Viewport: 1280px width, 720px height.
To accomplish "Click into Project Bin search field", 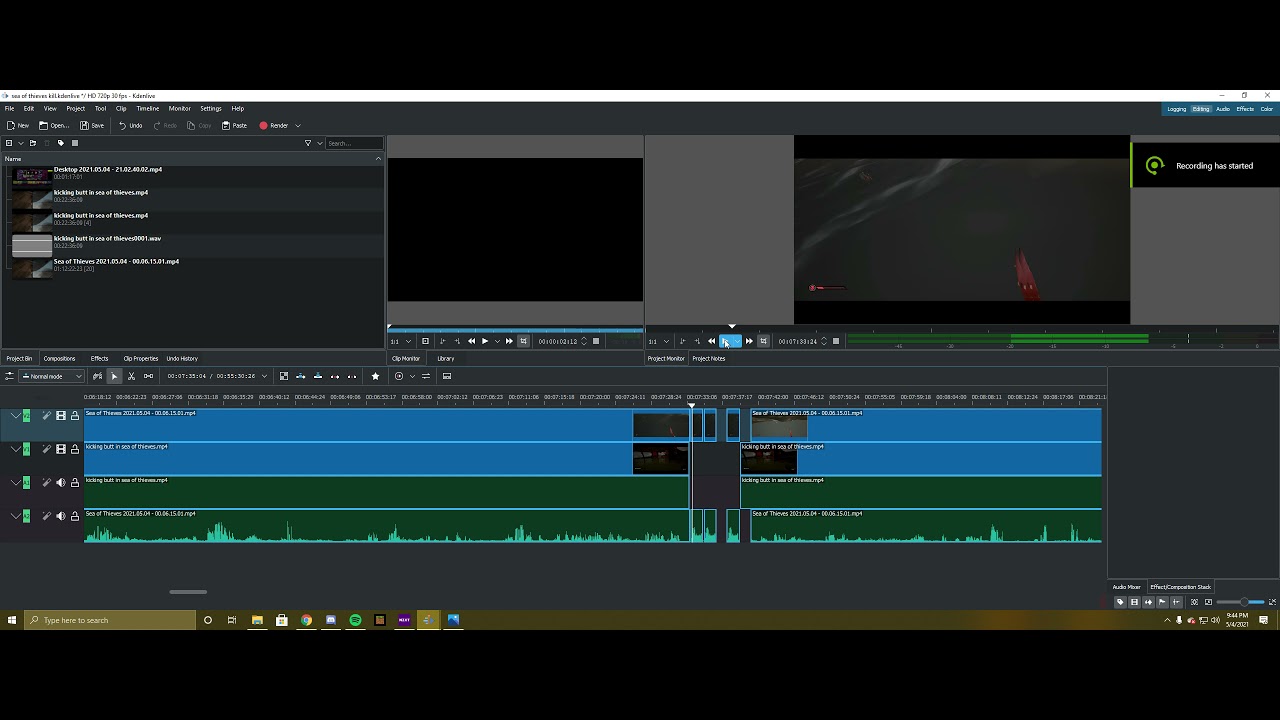I will pos(354,143).
